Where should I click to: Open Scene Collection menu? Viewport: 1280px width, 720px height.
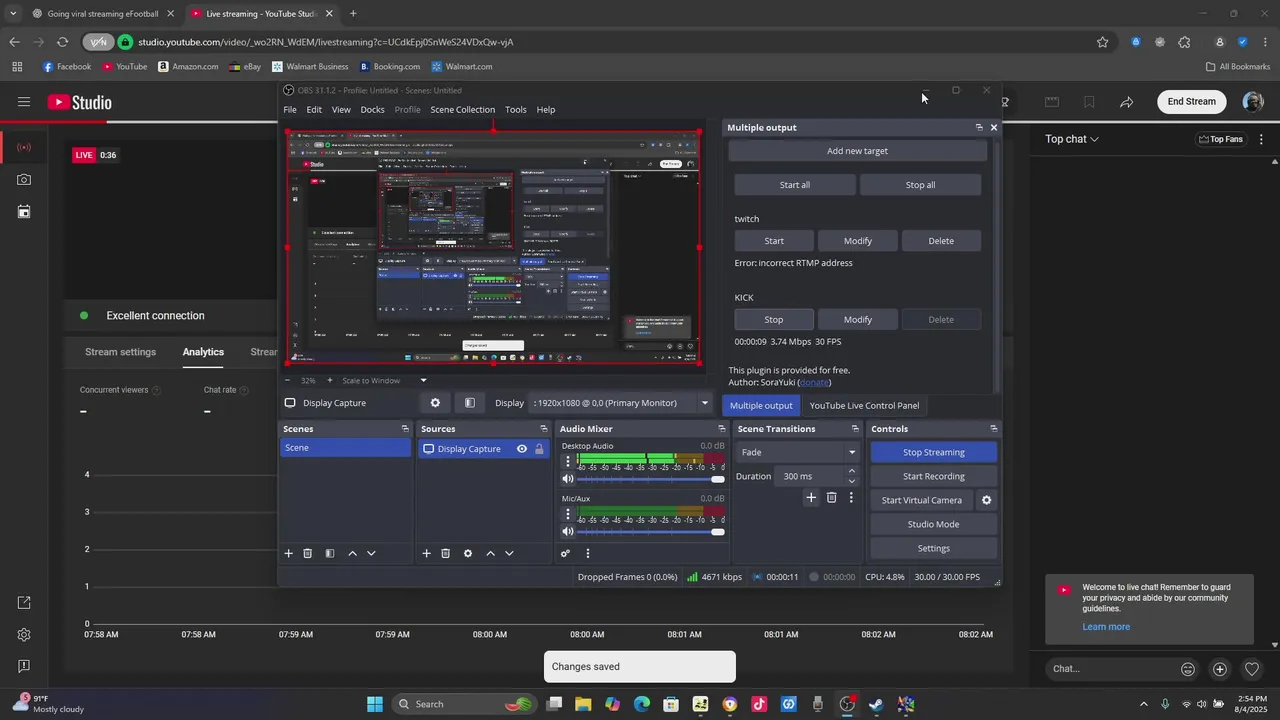[462, 110]
